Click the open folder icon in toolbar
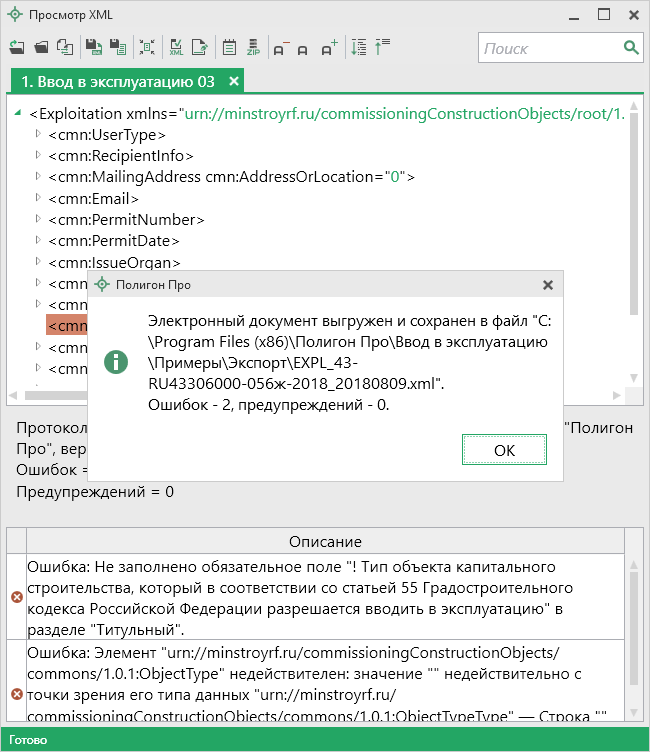Viewport: 650px width, 752px height. [x=41, y=47]
